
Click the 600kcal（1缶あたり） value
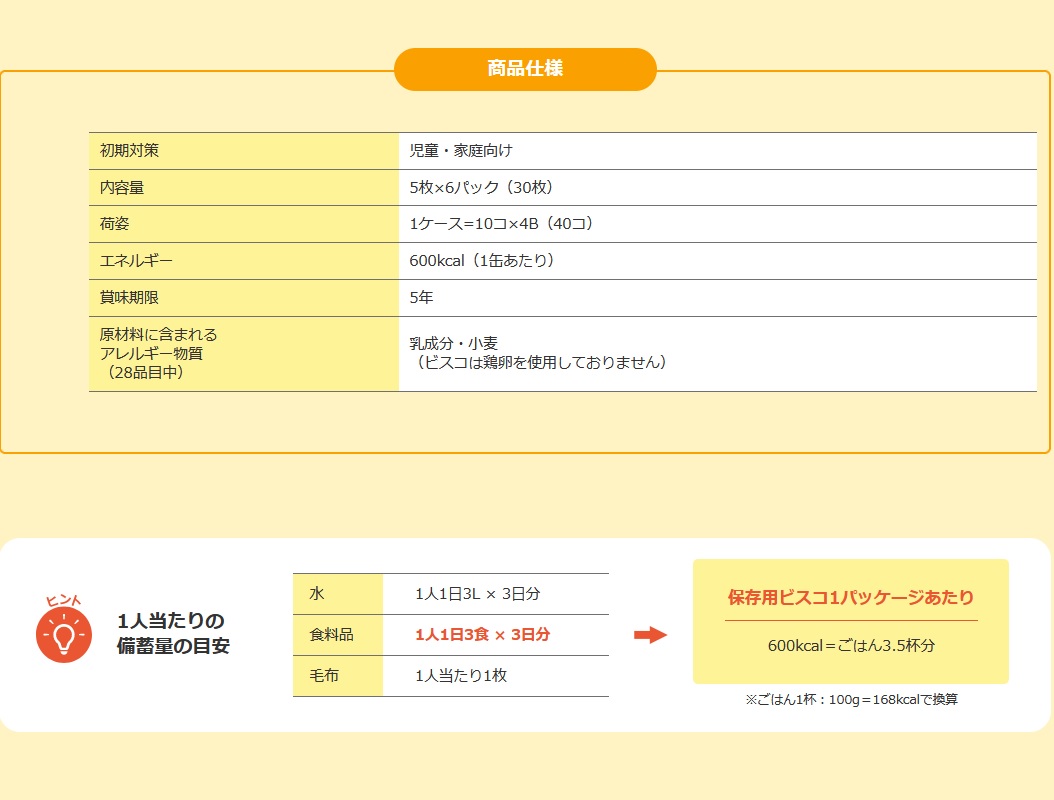point(482,261)
